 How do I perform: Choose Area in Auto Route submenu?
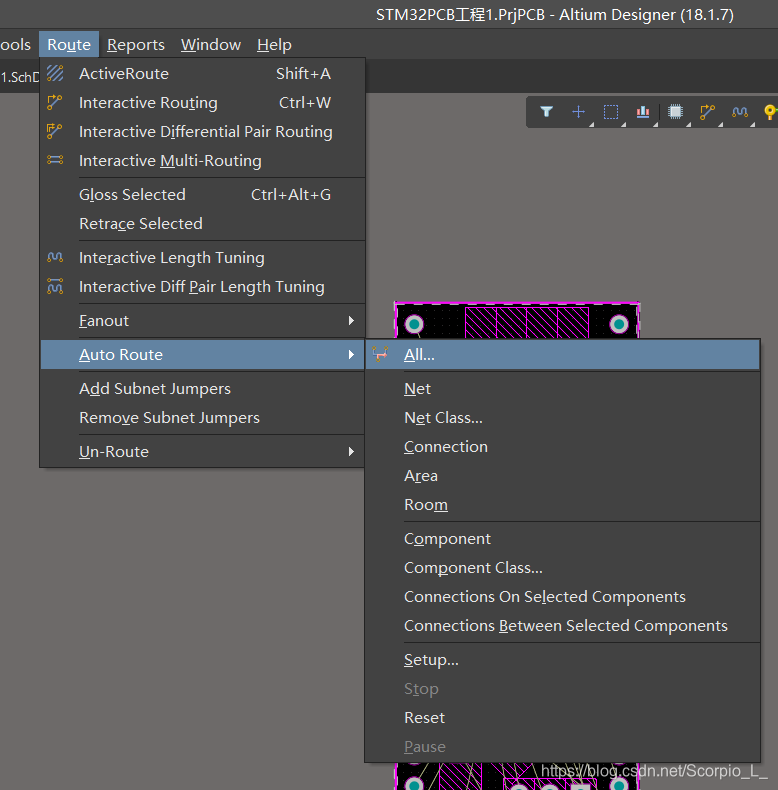(x=563, y=475)
